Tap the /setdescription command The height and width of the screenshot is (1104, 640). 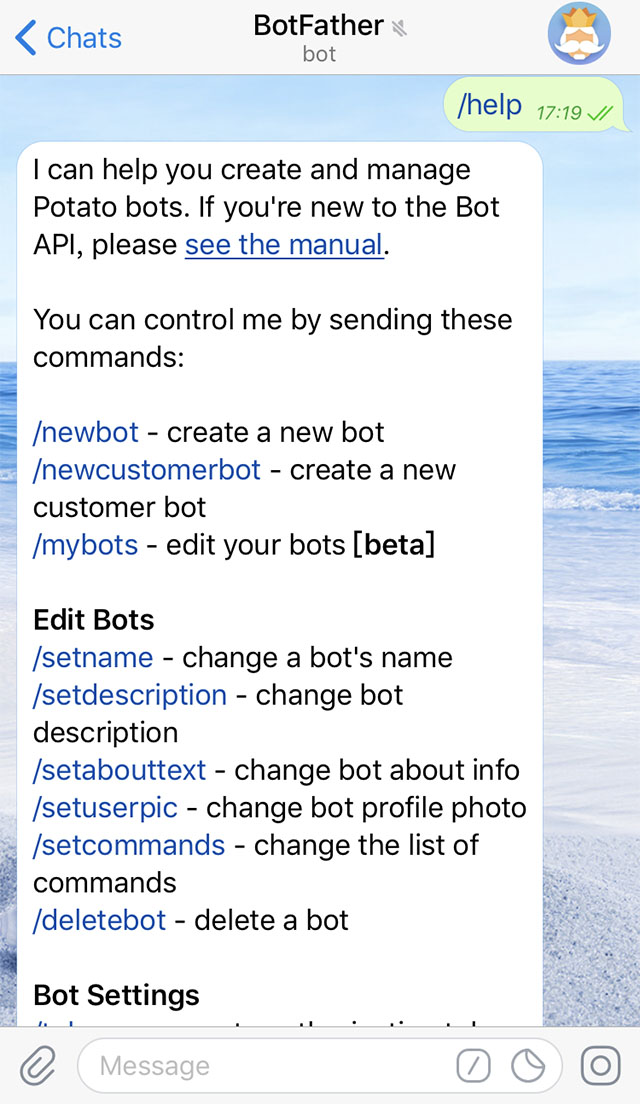(x=130, y=695)
